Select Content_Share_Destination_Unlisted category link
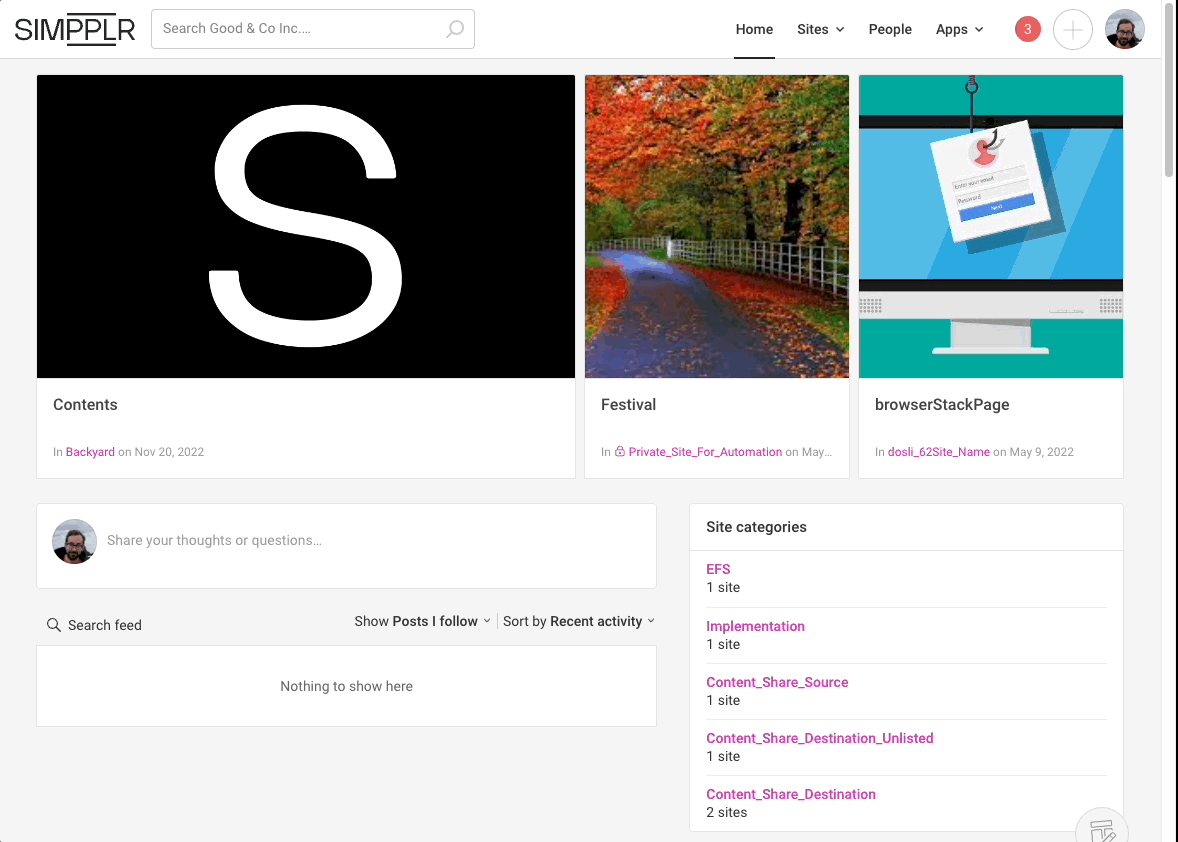 tap(819, 738)
